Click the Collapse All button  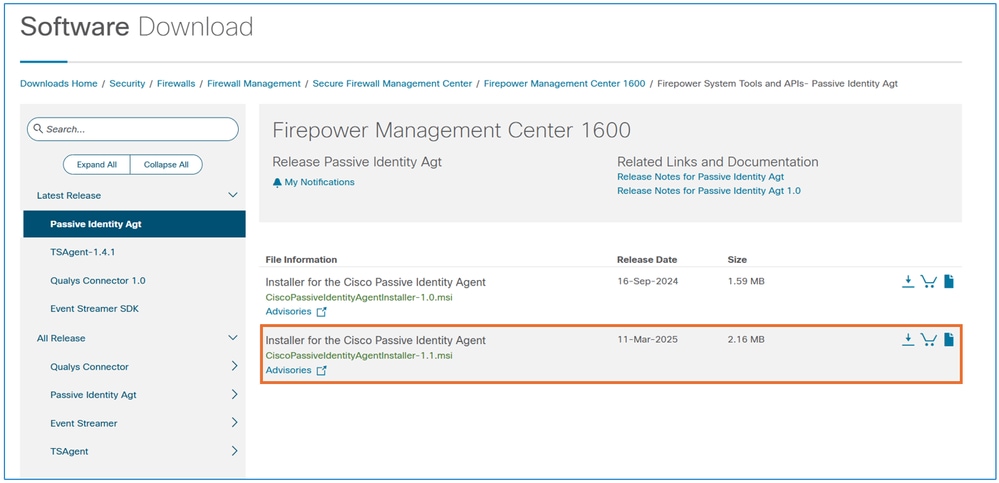(166, 164)
